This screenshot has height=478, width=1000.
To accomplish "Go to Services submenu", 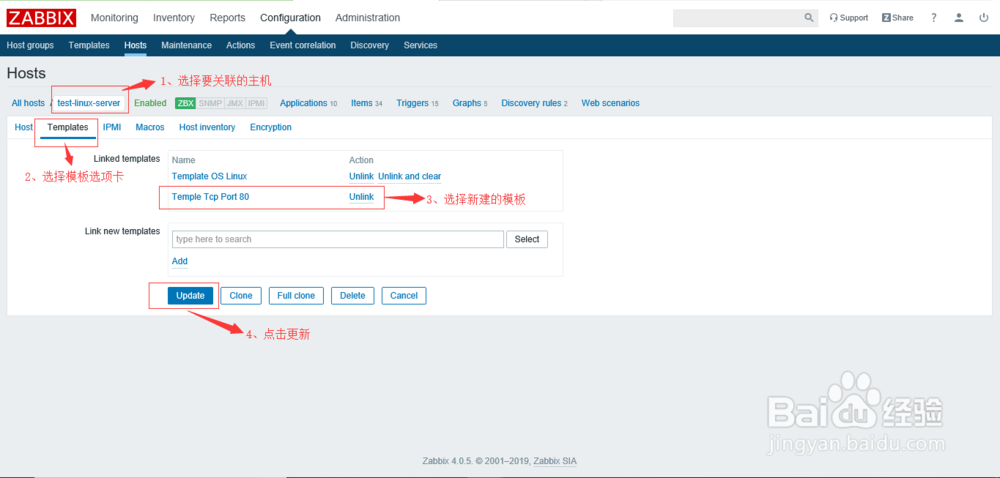I will 420,45.
